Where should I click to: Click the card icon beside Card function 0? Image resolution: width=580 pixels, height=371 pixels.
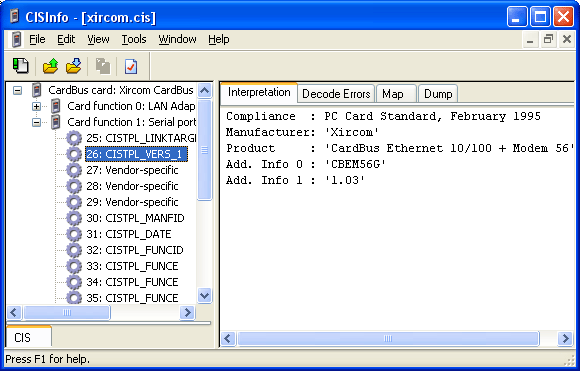tap(55, 106)
